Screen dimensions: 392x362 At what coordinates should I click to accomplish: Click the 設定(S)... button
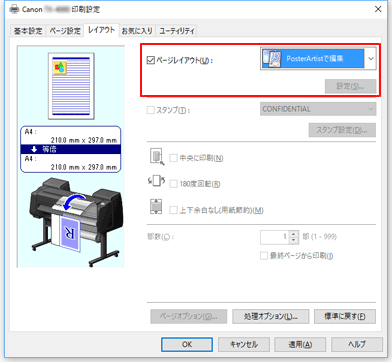pyautogui.click(x=350, y=86)
